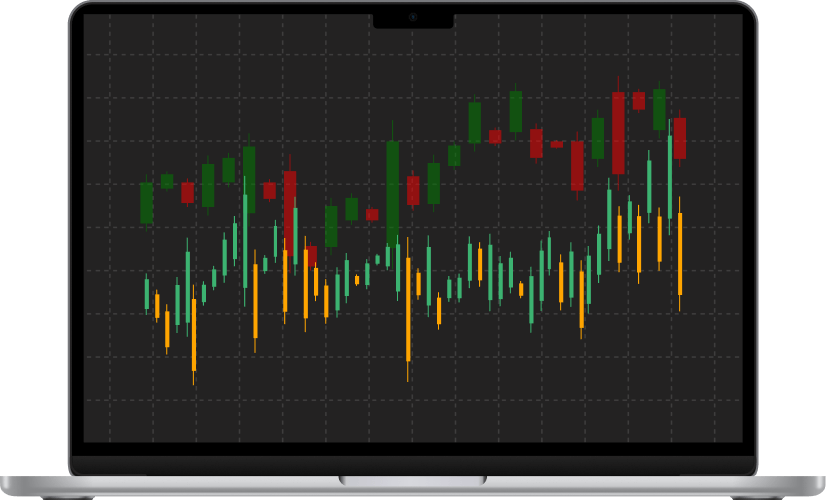
Task: Click the tall dark red candle on the left side
Action: [290, 210]
